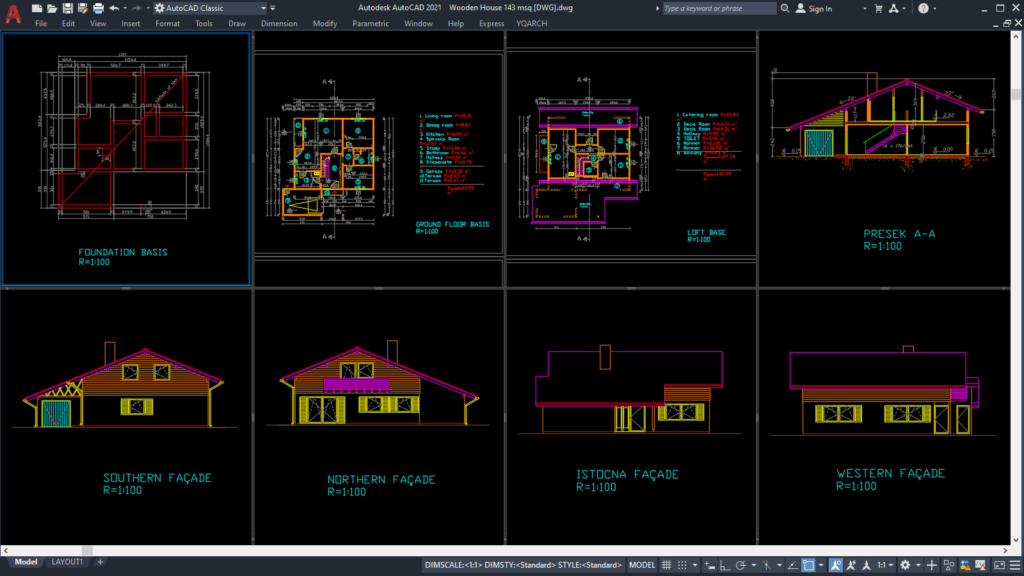The width and height of the screenshot is (1024, 576).
Task: Click the MODEL space button in status bar
Action: pyautogui.click(x=642, y=565)
